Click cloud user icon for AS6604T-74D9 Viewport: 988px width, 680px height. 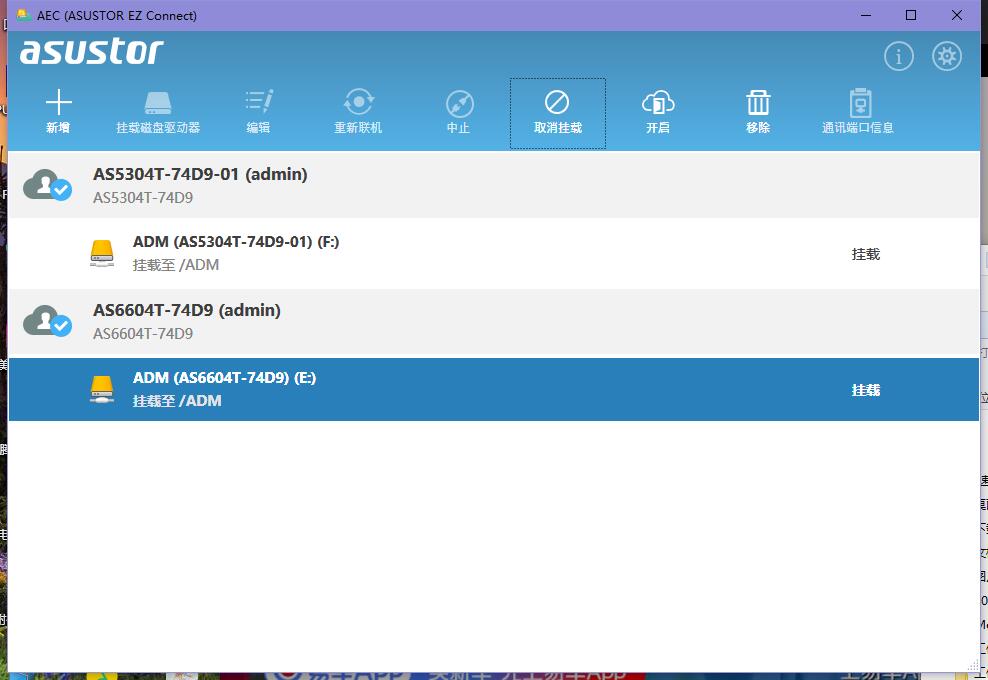(47, 321)
